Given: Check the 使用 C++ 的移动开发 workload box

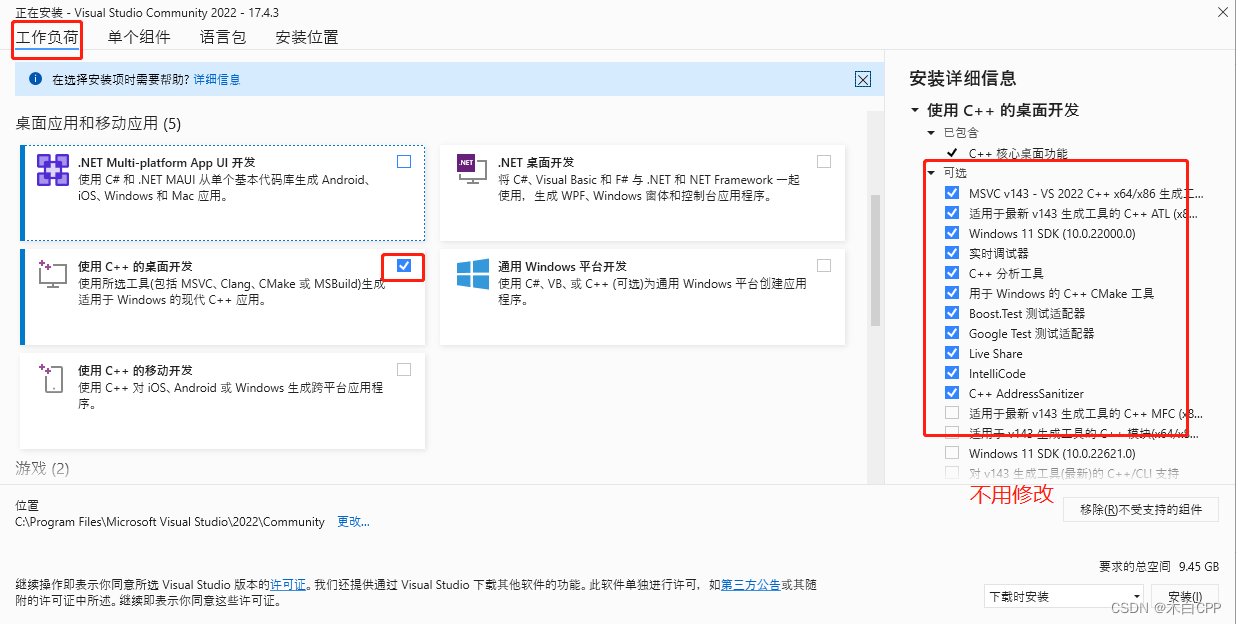Looking at the screenshot, I should coord(404,369).
